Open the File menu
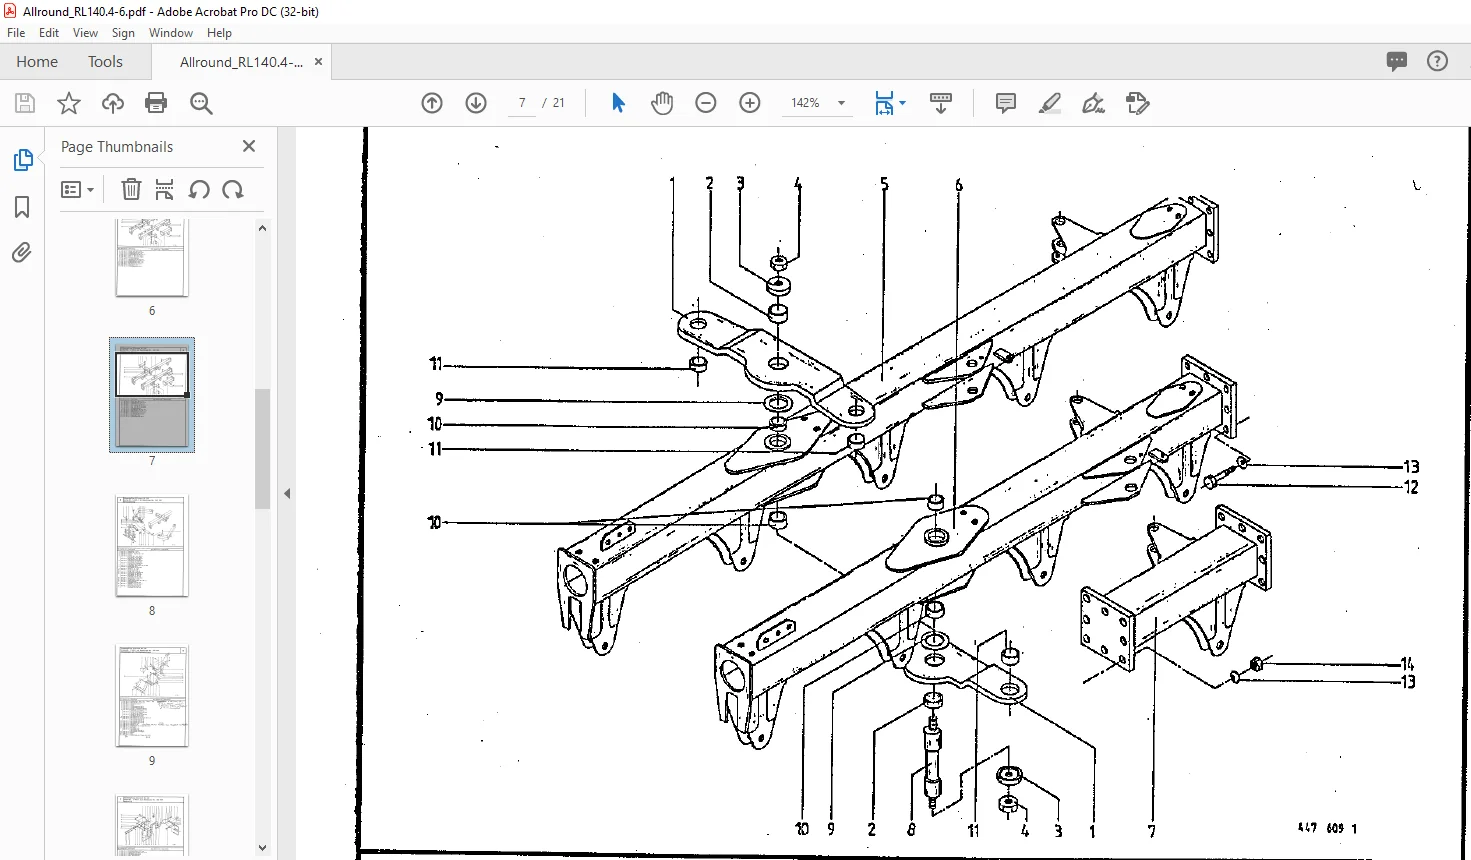This screenshot has width=1471, height=860. 16,33
